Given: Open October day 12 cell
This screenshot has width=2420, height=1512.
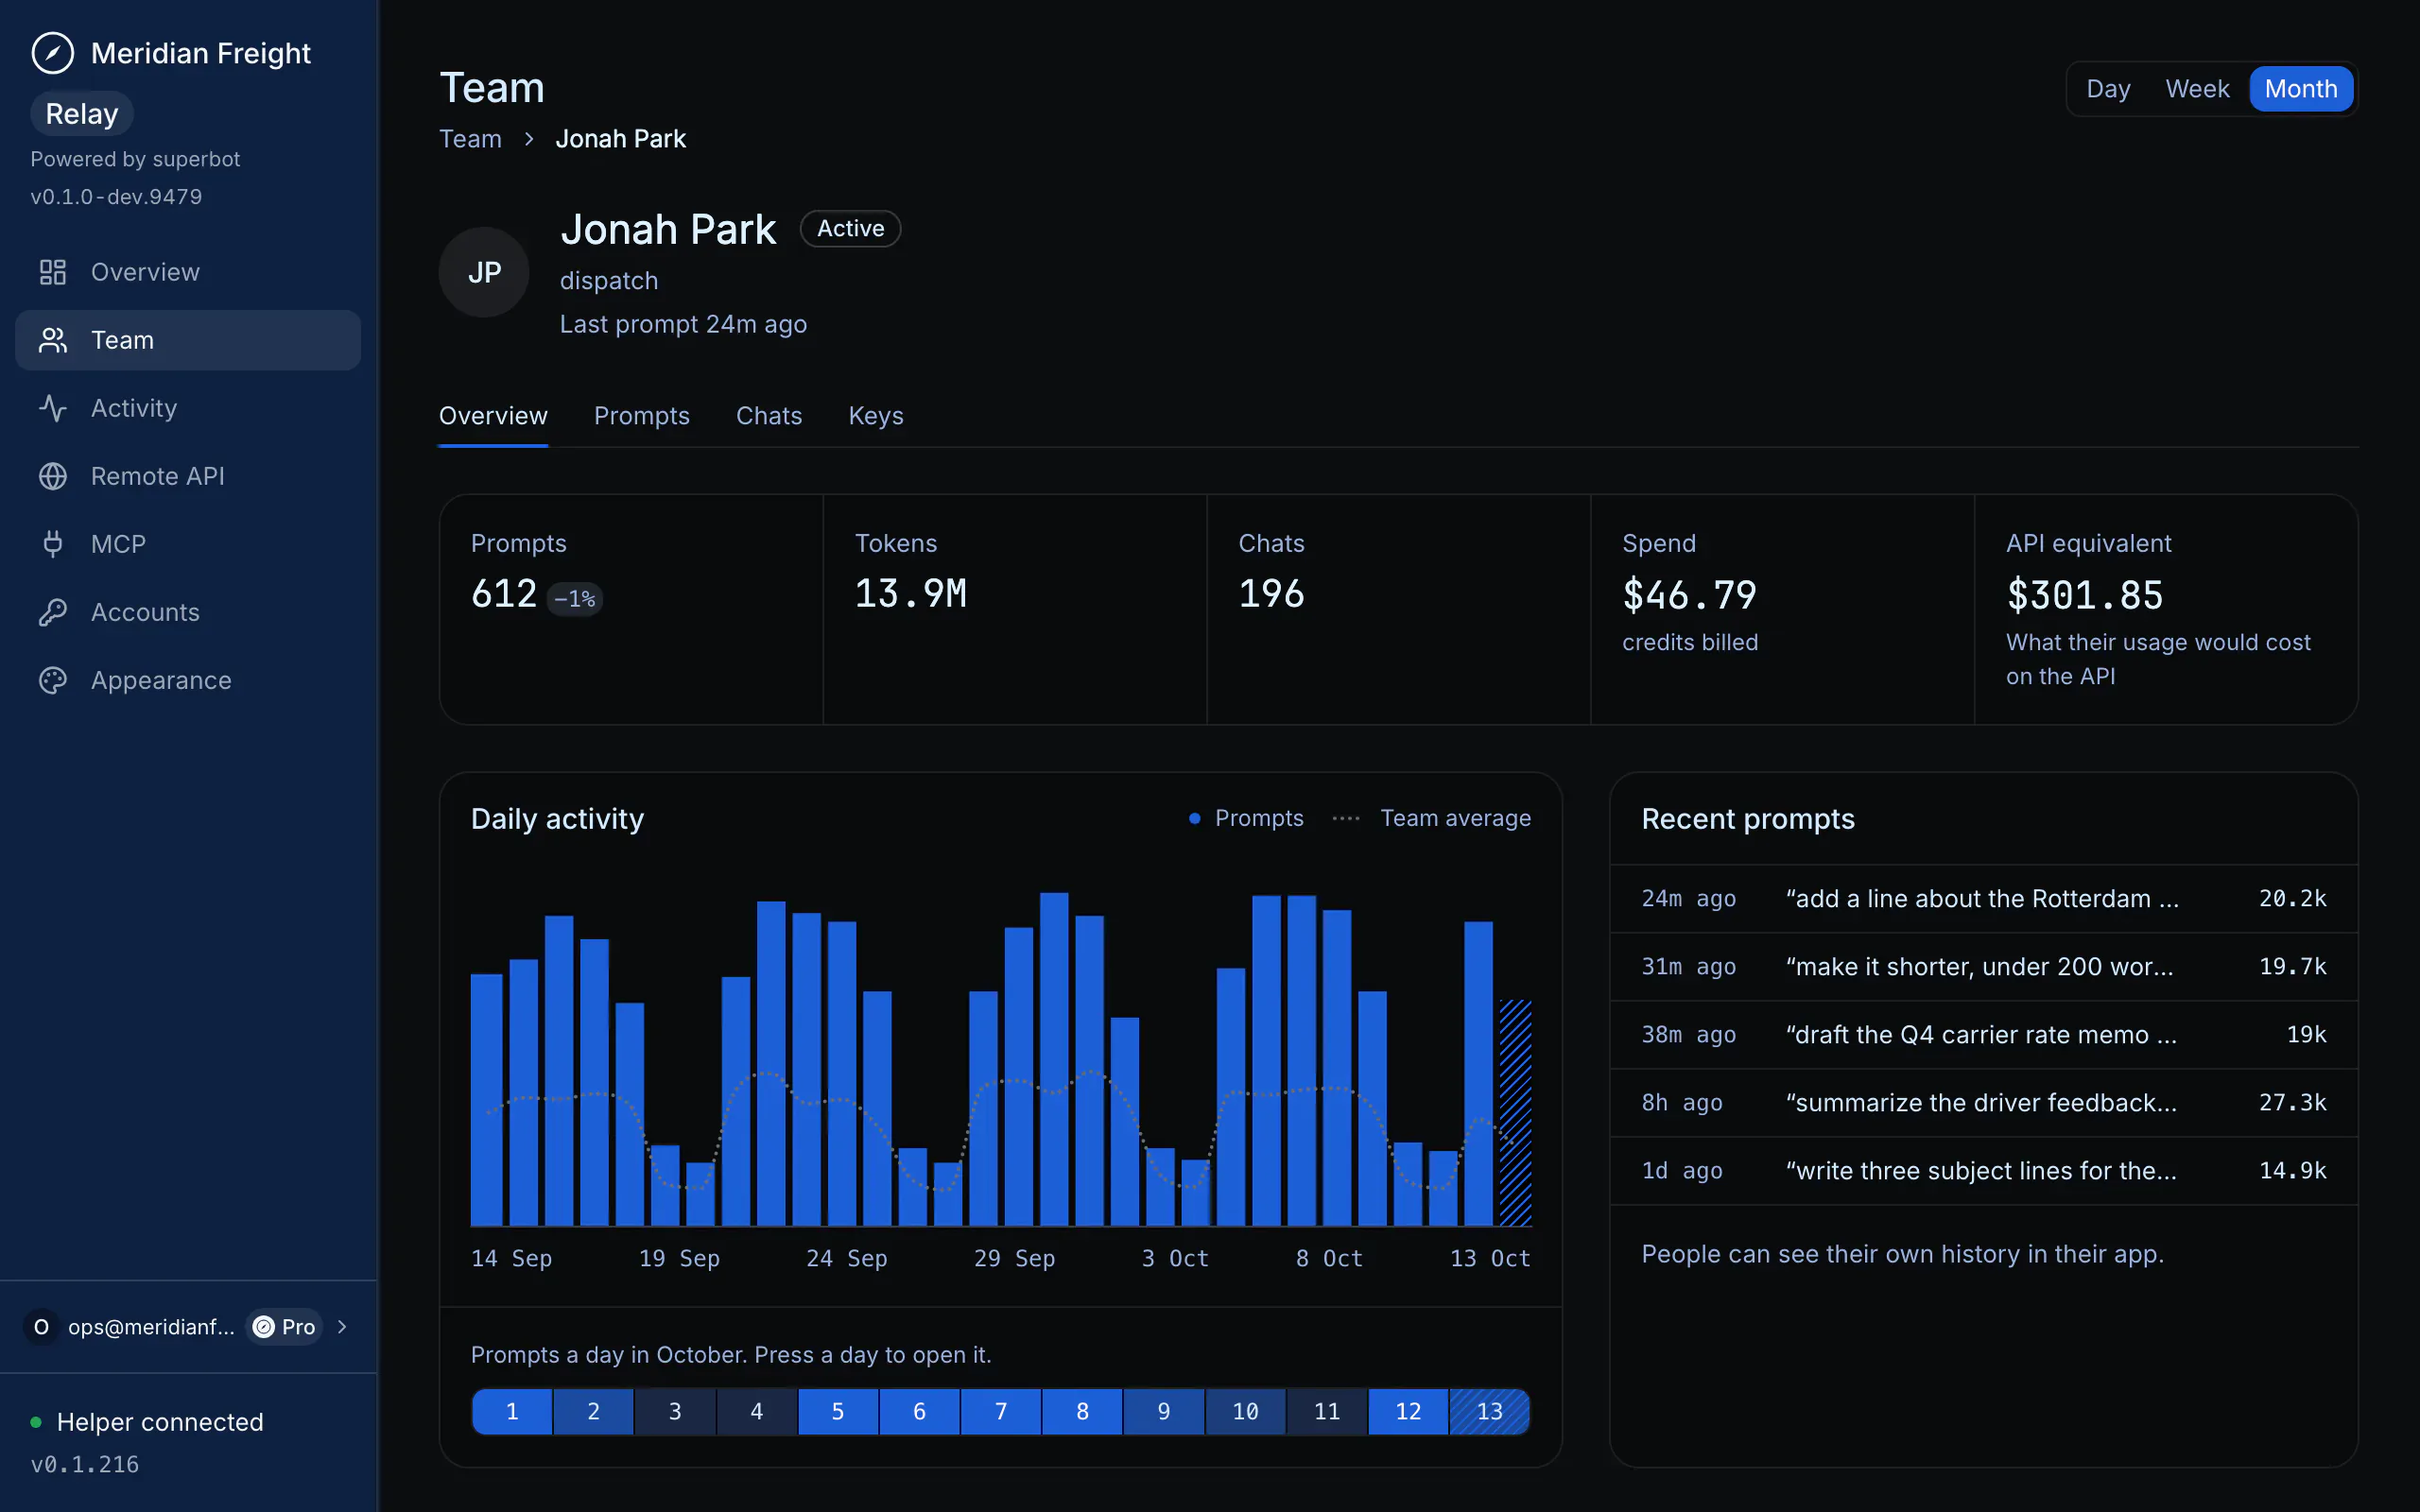Looking at the screenshot, I should click(1408, 1411).
